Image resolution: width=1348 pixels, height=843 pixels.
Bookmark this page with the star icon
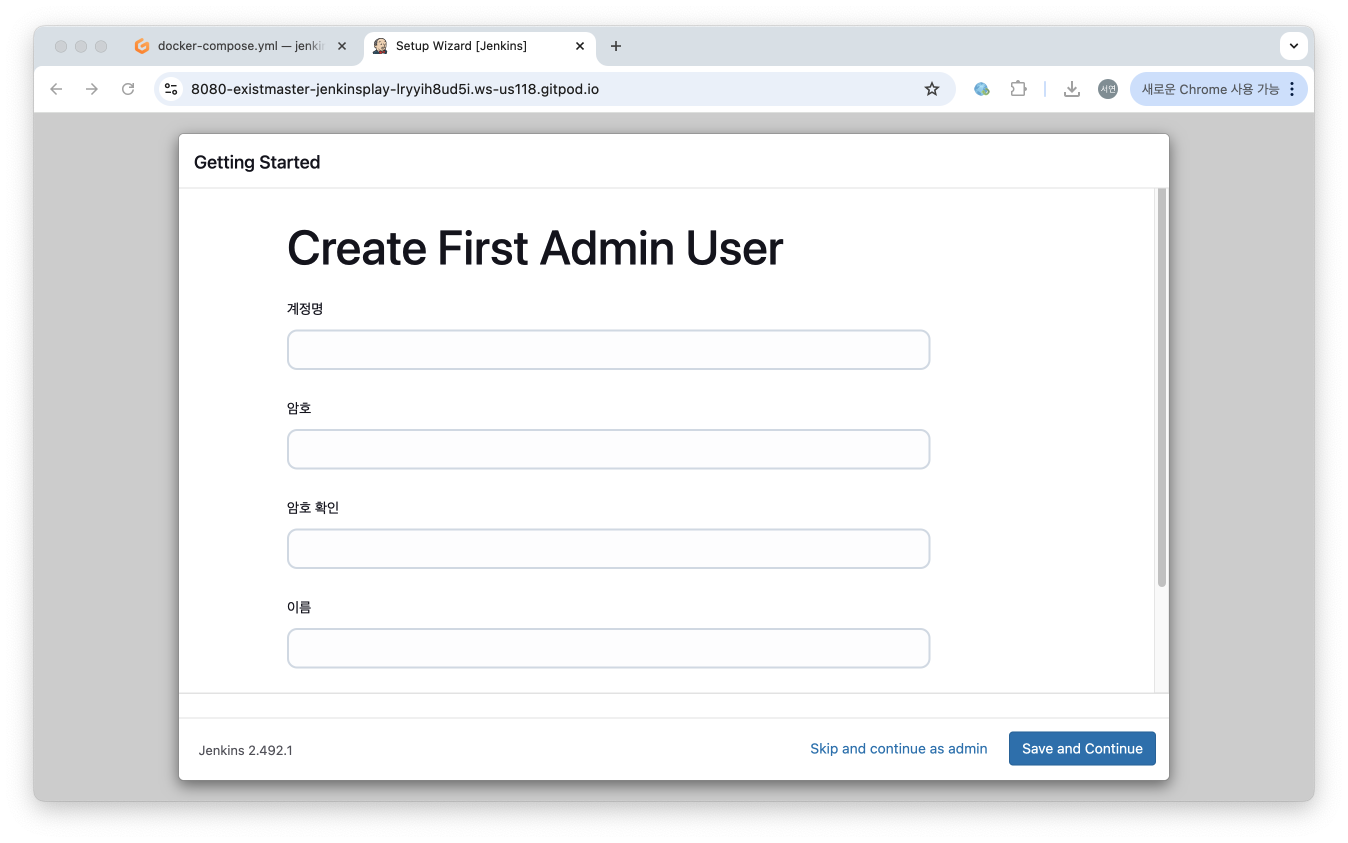pos(932,89)
